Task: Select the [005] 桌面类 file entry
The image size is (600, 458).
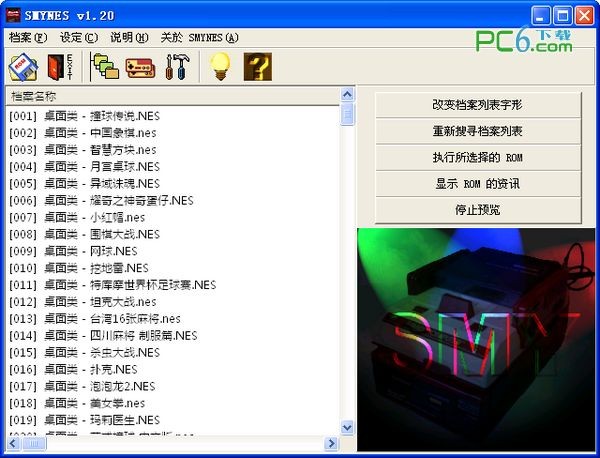Action: click(x=84, y=184)
